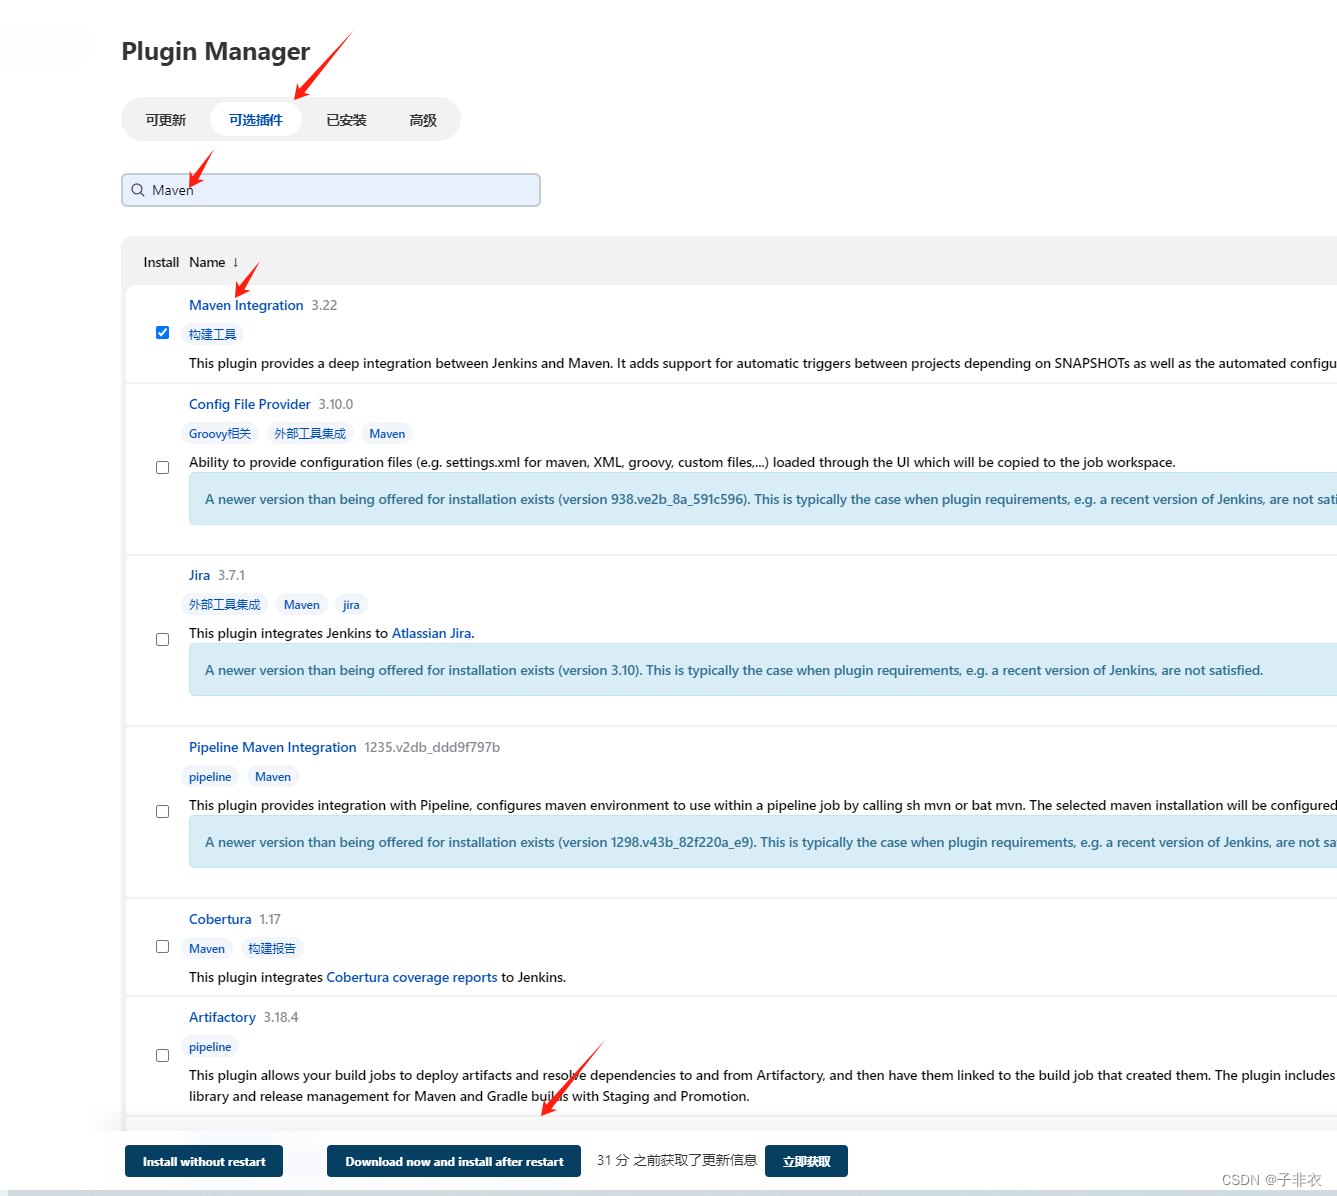This screenshot has height=1196, width=1337.
Task: Click the Plugin Manager heading
Action: [x=216, y=51]
